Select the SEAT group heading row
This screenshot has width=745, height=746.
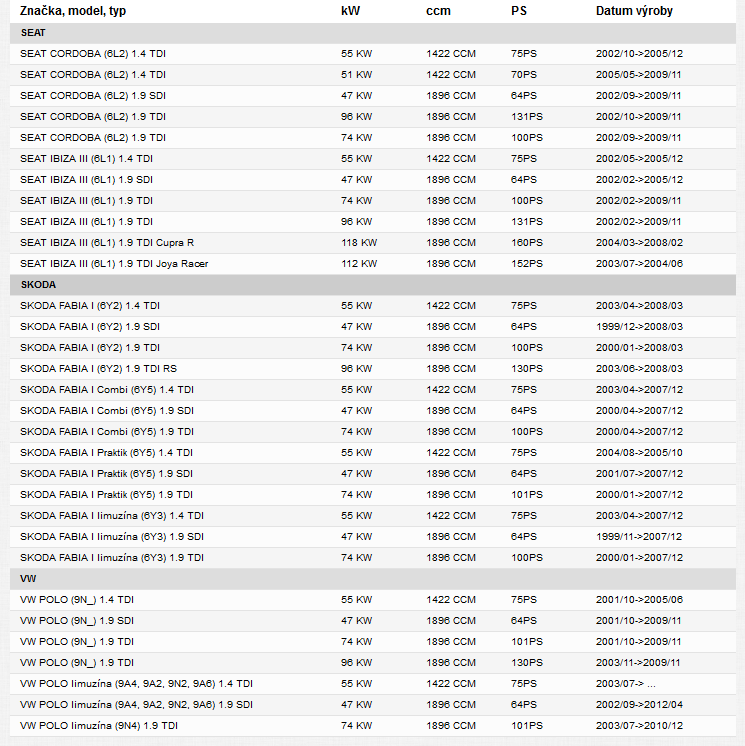(x=372, y=33)
